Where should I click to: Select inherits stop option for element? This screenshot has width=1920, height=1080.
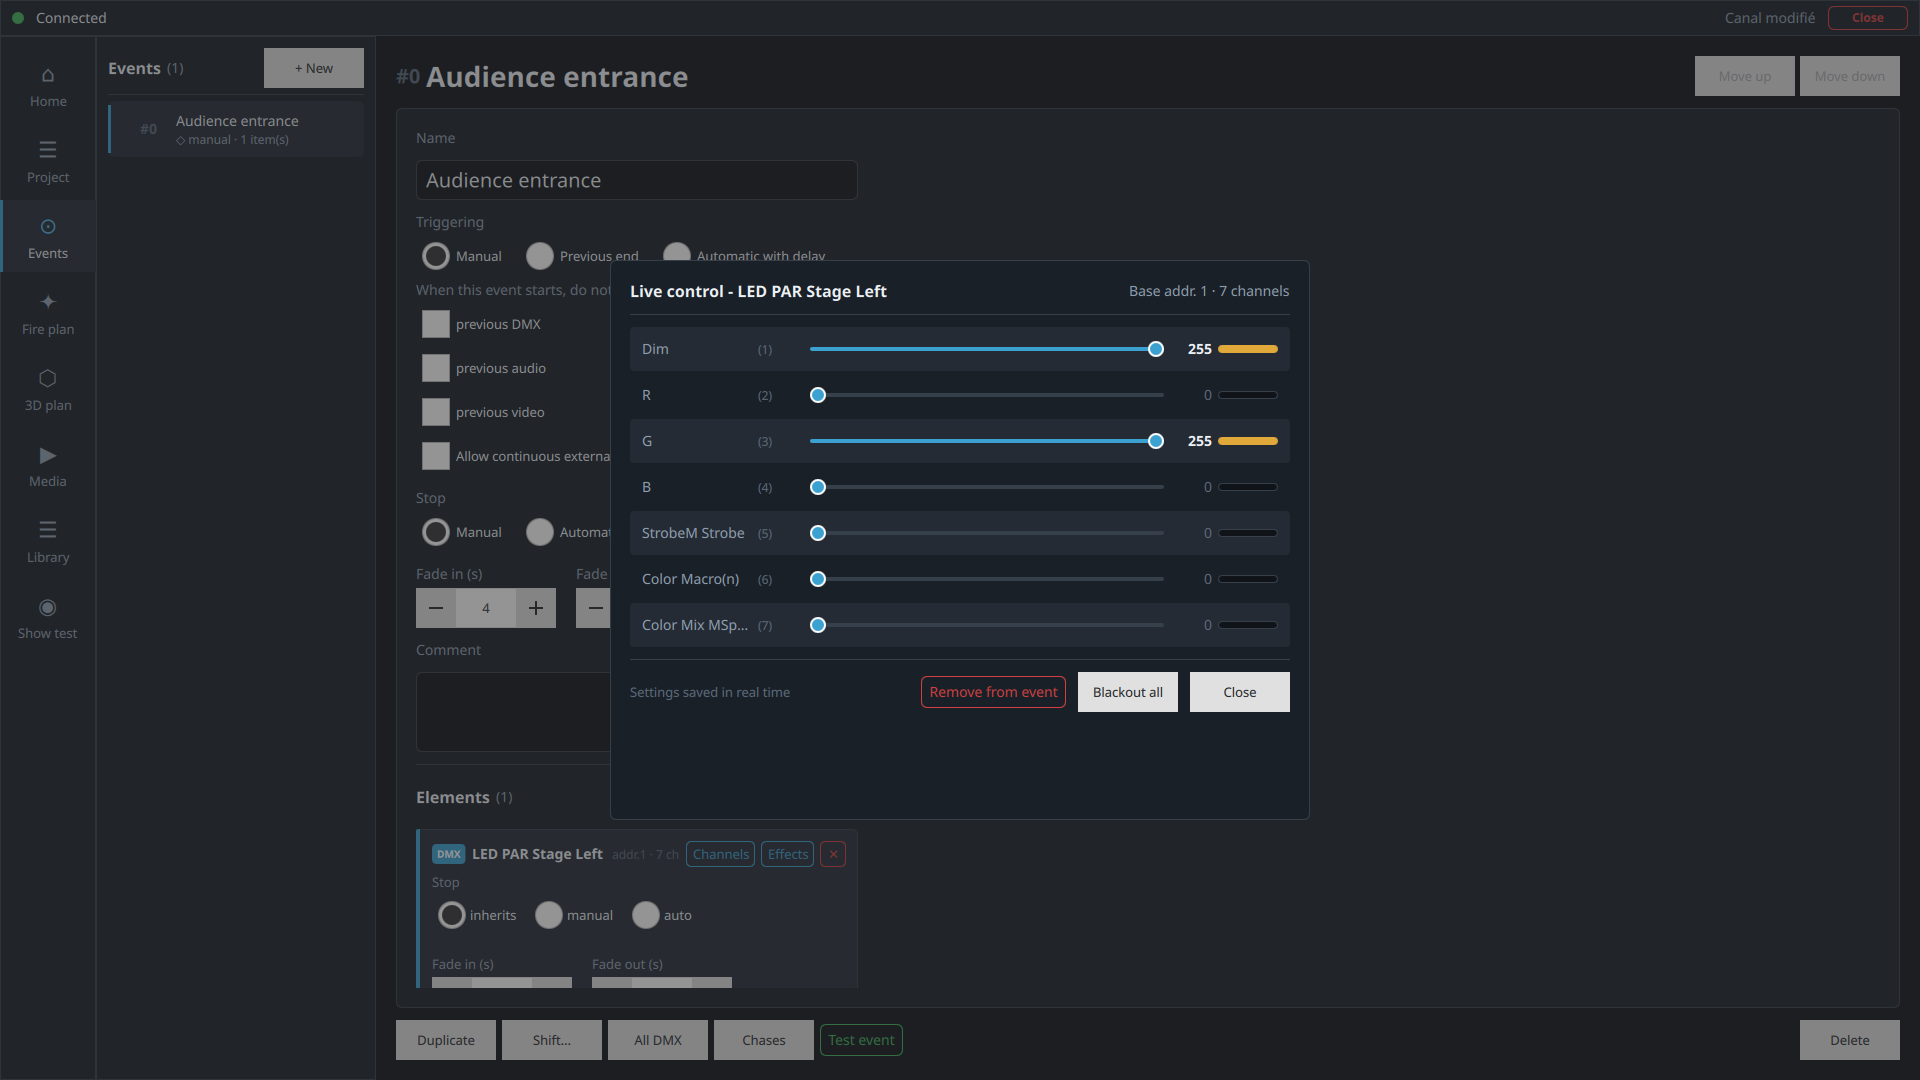(x=452, y=915)
